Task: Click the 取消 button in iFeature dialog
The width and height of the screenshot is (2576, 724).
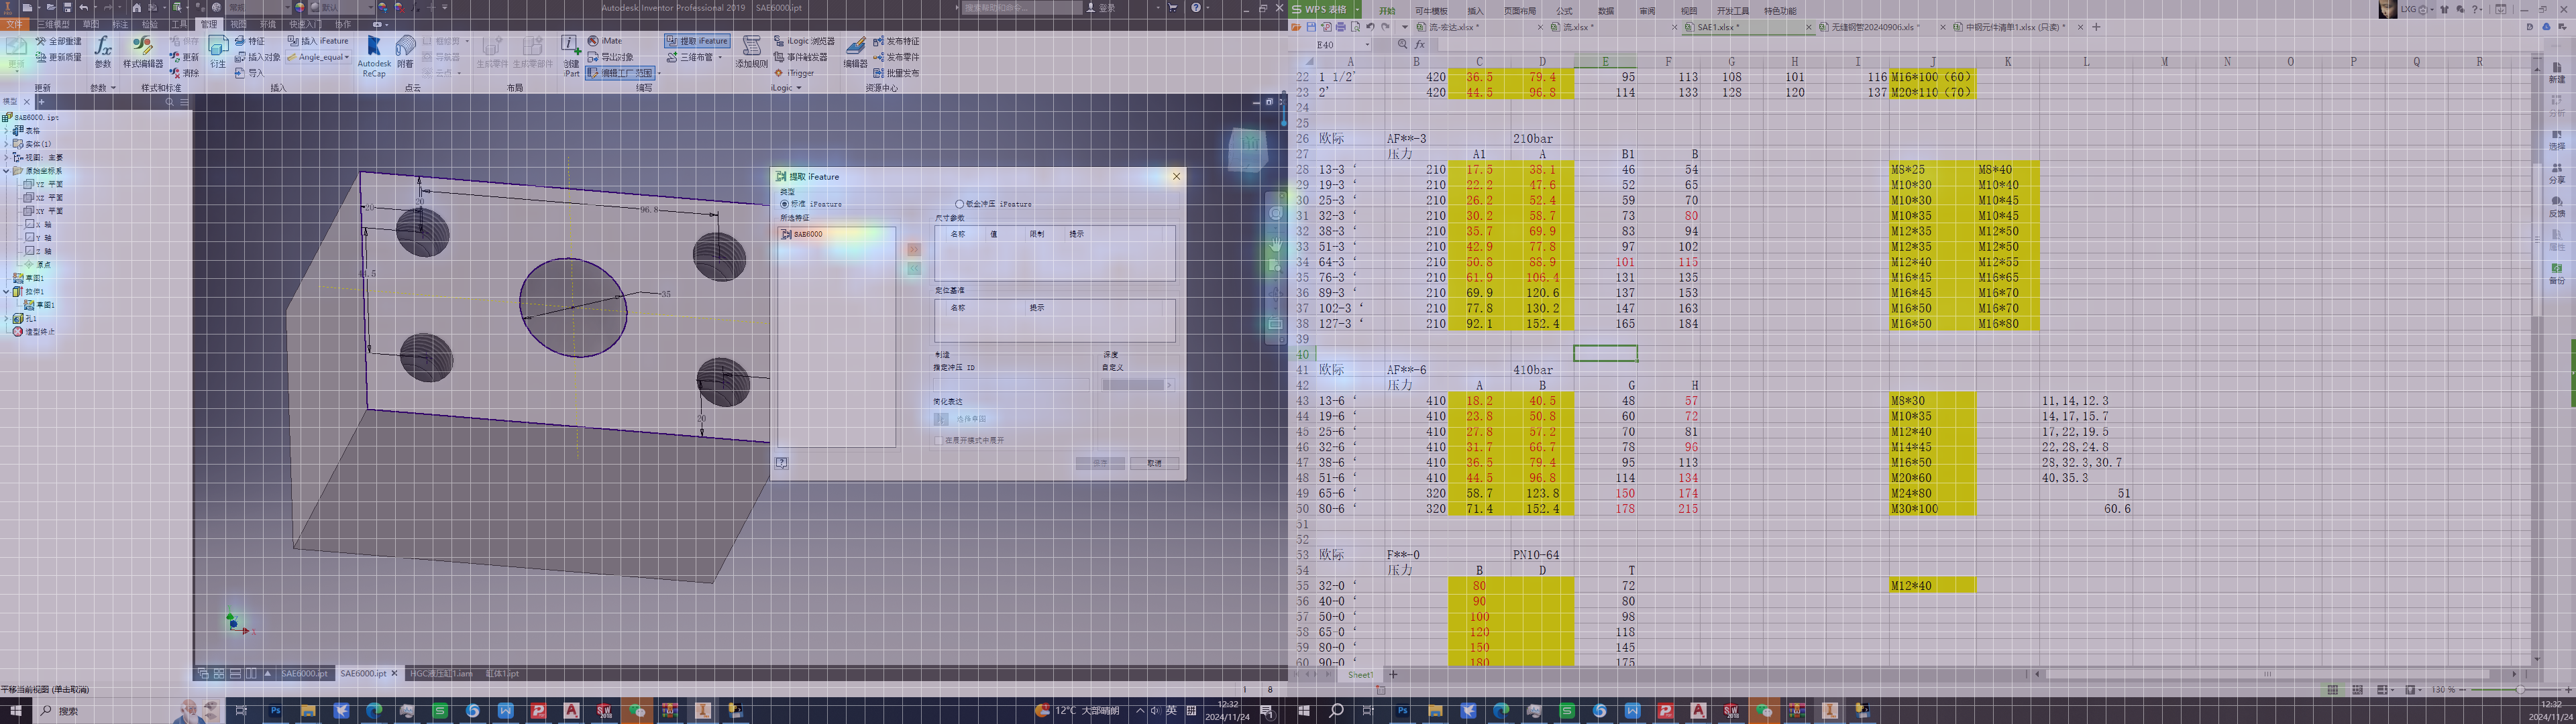Action: (1154, 463)
